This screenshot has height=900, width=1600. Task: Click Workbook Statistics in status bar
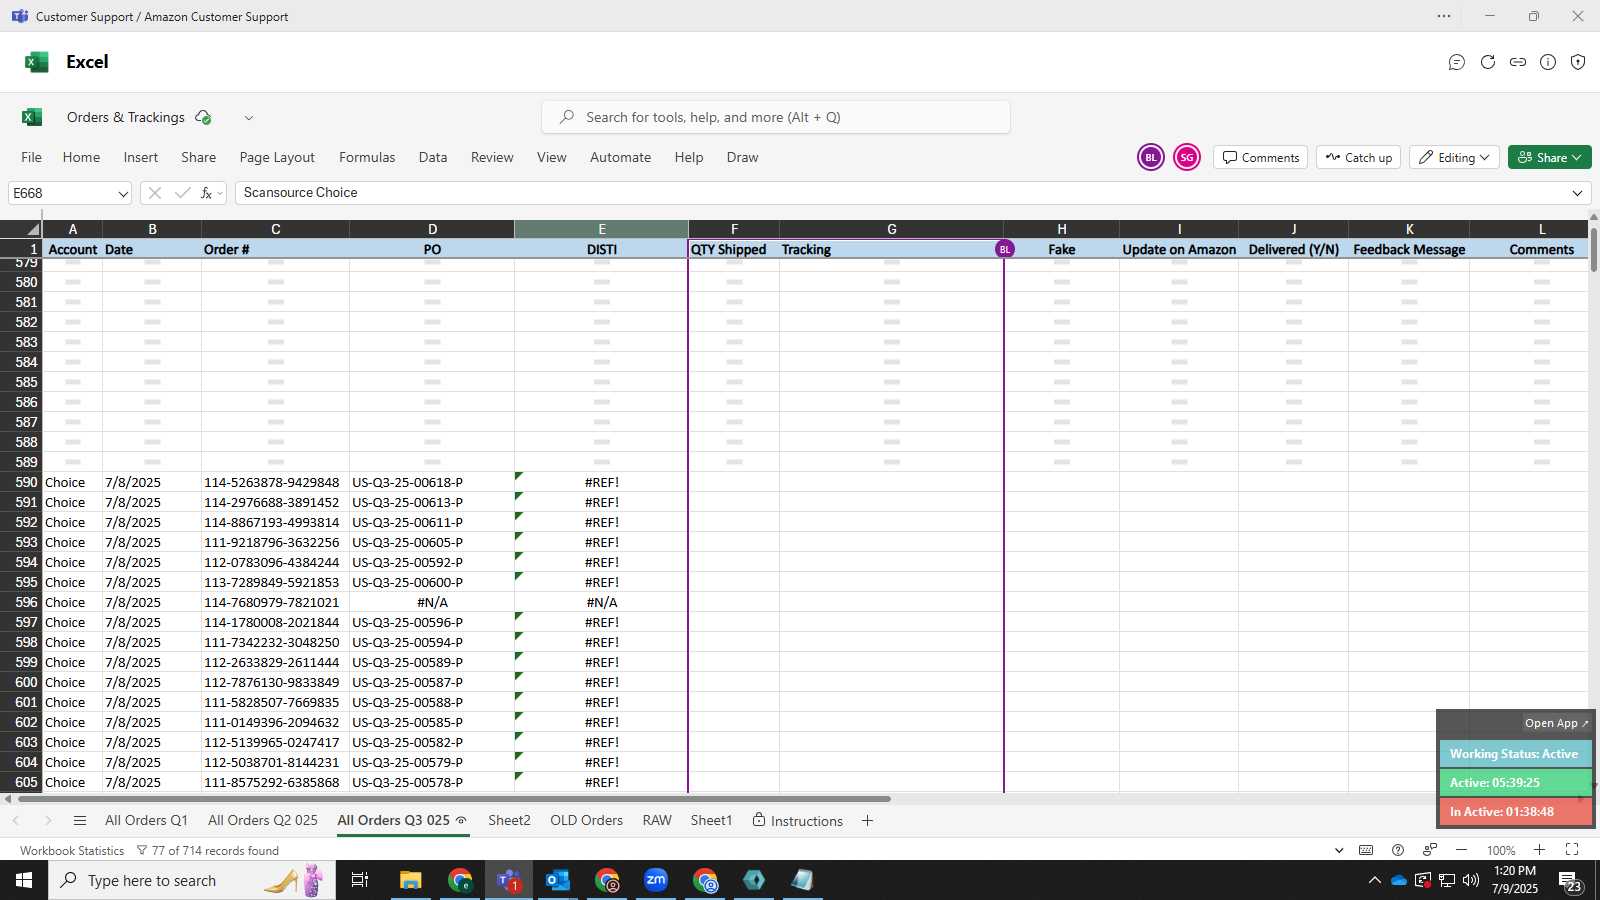point(72,851)
